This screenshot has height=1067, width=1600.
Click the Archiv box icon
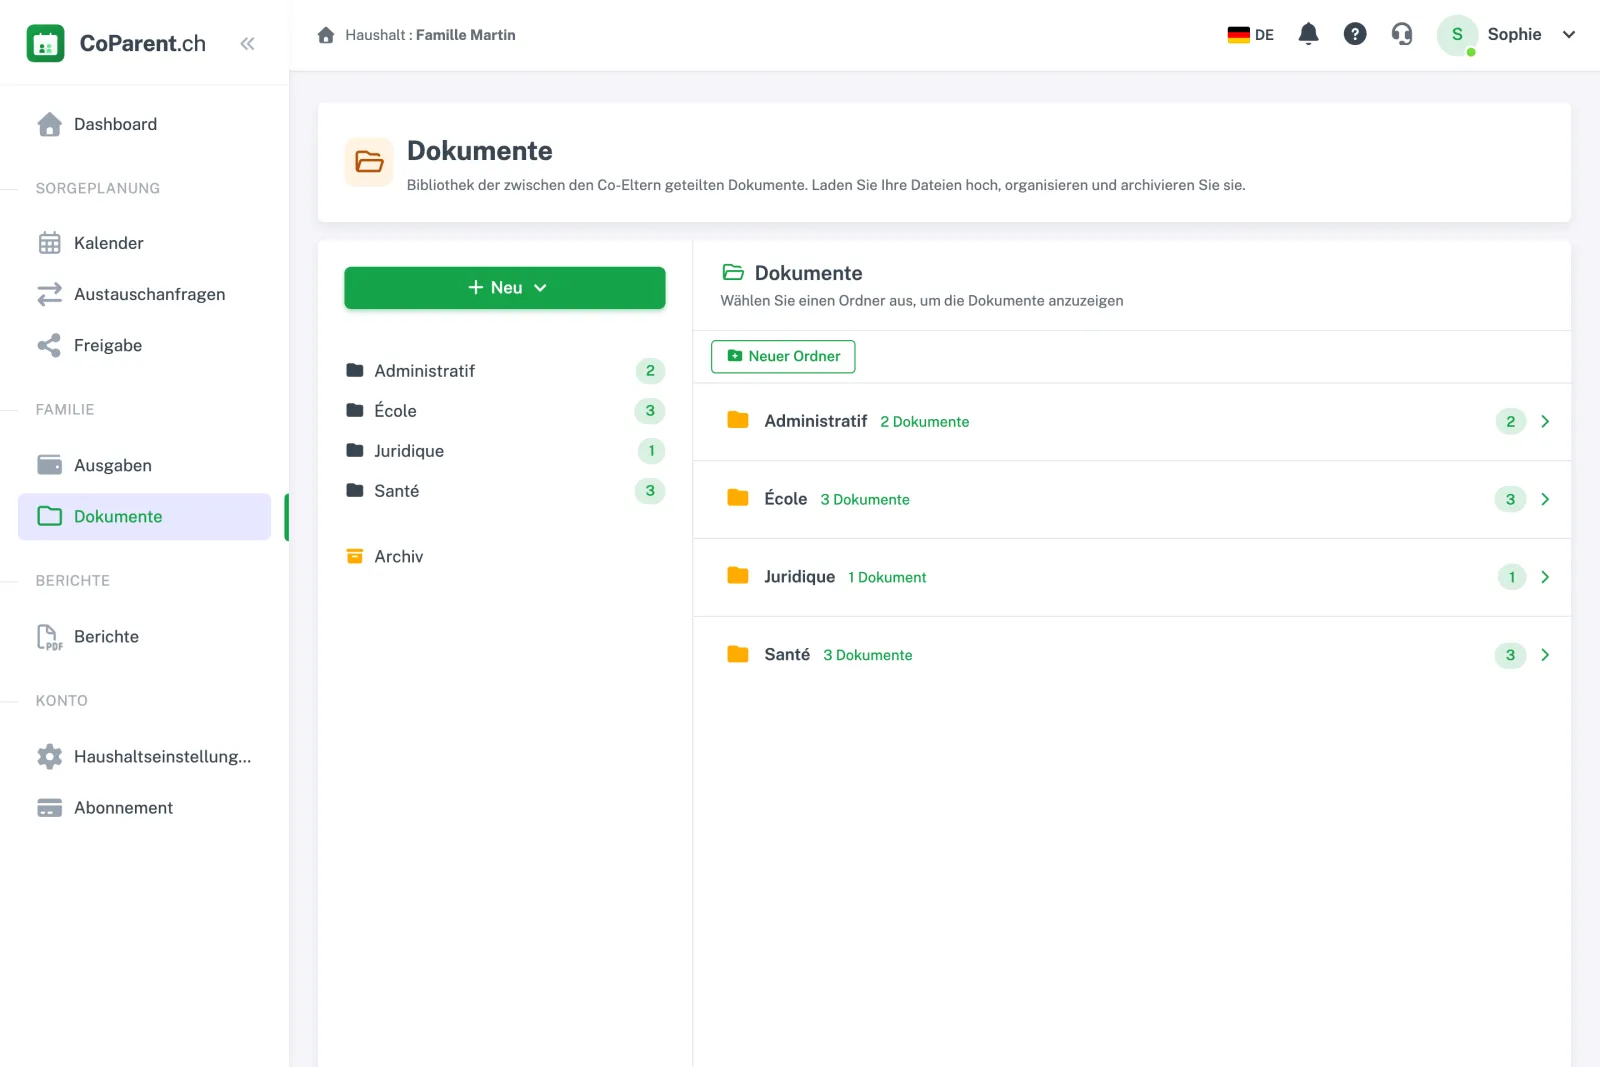[354, 556]
